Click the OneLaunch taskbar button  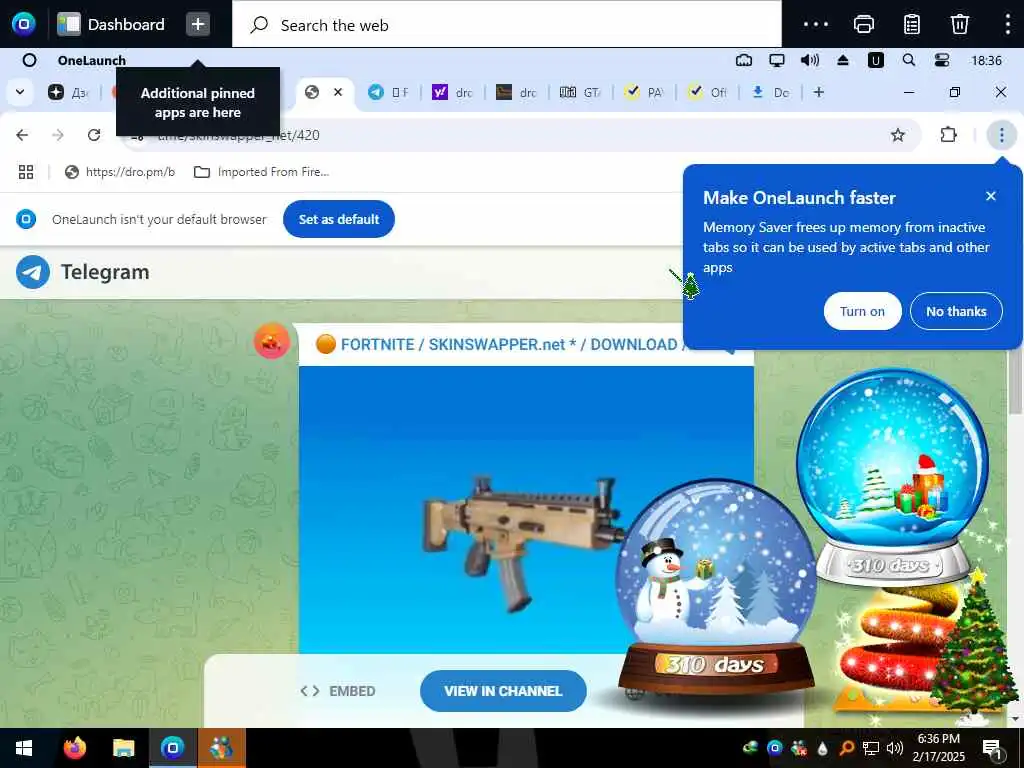pos(172,748)
